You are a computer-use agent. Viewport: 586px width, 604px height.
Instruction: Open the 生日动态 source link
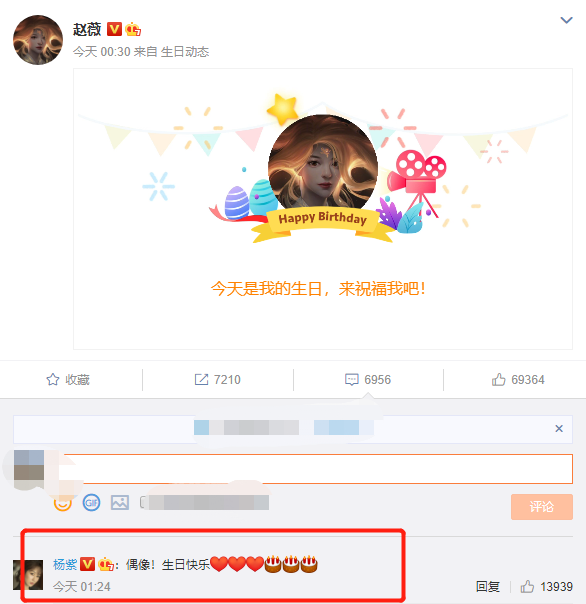185,52
